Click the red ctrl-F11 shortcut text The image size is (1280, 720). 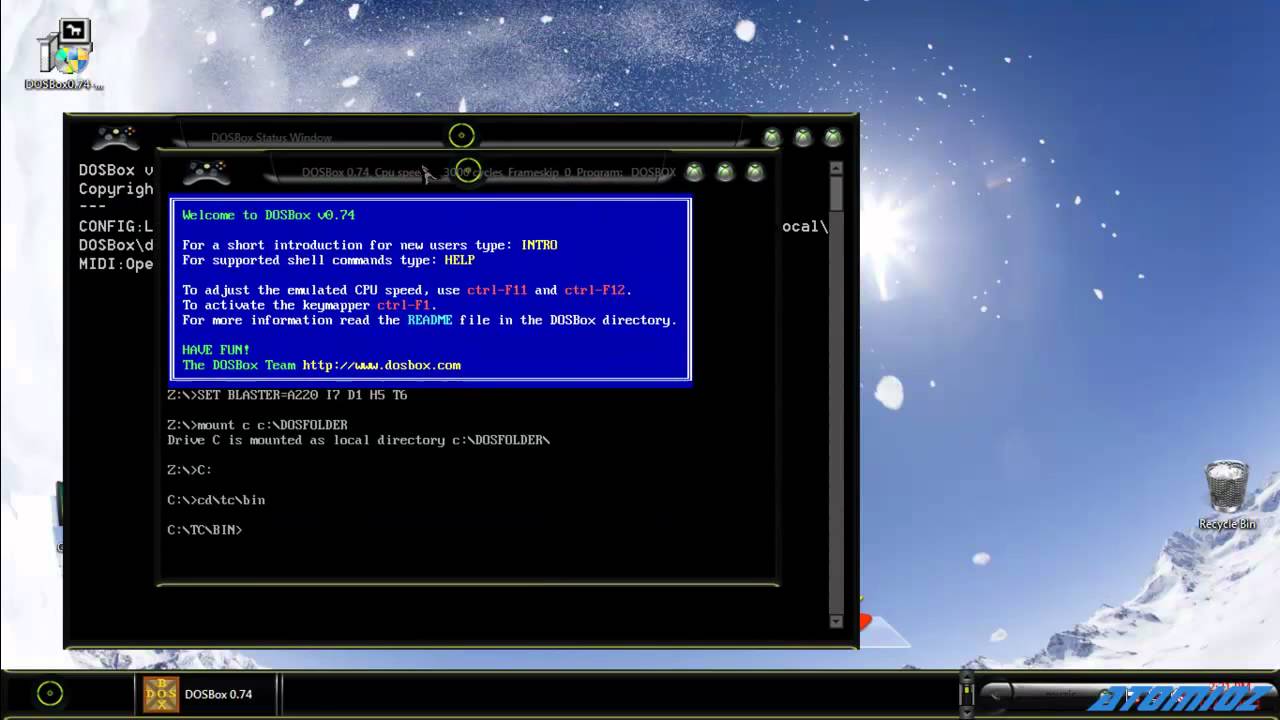(x=497, y=290)
